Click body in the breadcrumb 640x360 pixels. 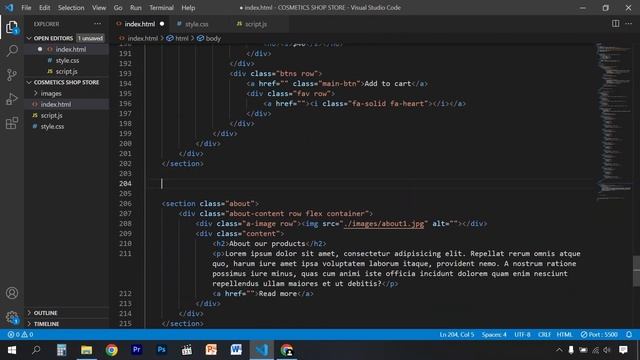[213, 38]
